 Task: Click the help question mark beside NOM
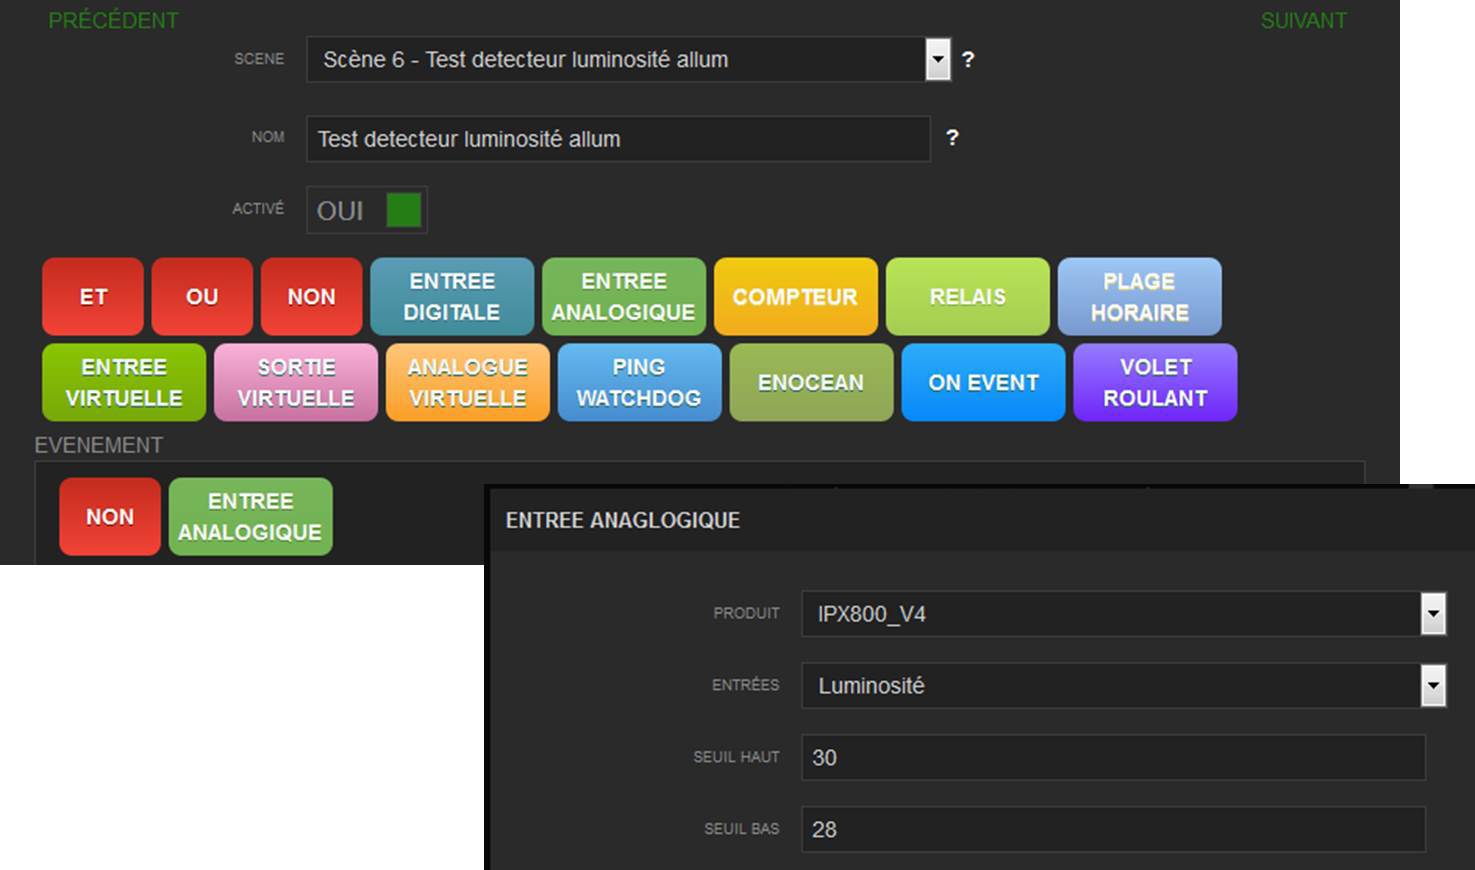(952, 138)
